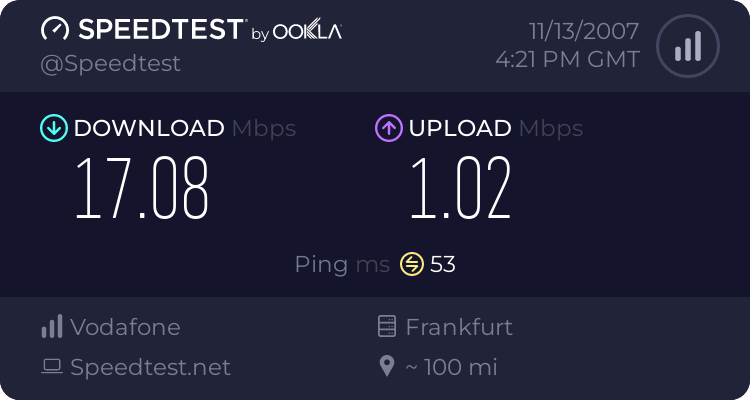The width and height of the screenshot is (750, 400).
Task: Click the signal bars circle icon
Action: tap(687, 46)
